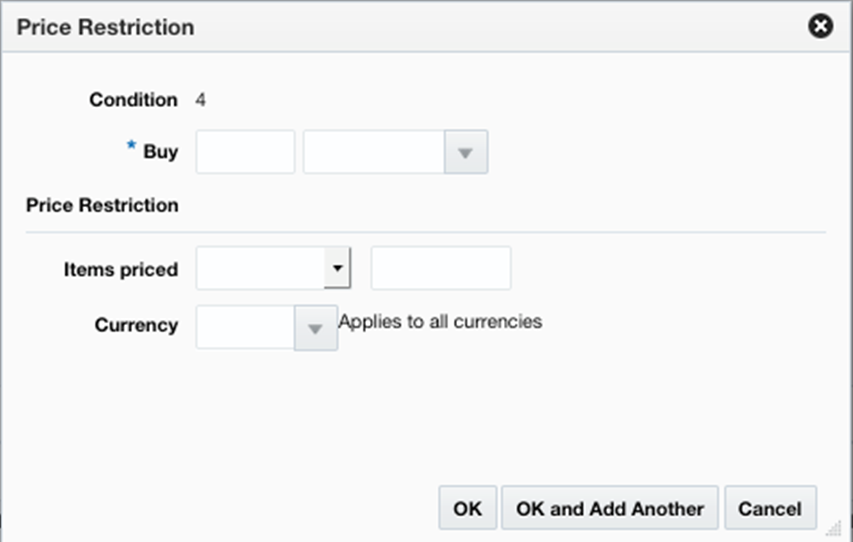The image size is (853, 542).
Task: Click the Buy quantity input field
Action: point(245,152)
